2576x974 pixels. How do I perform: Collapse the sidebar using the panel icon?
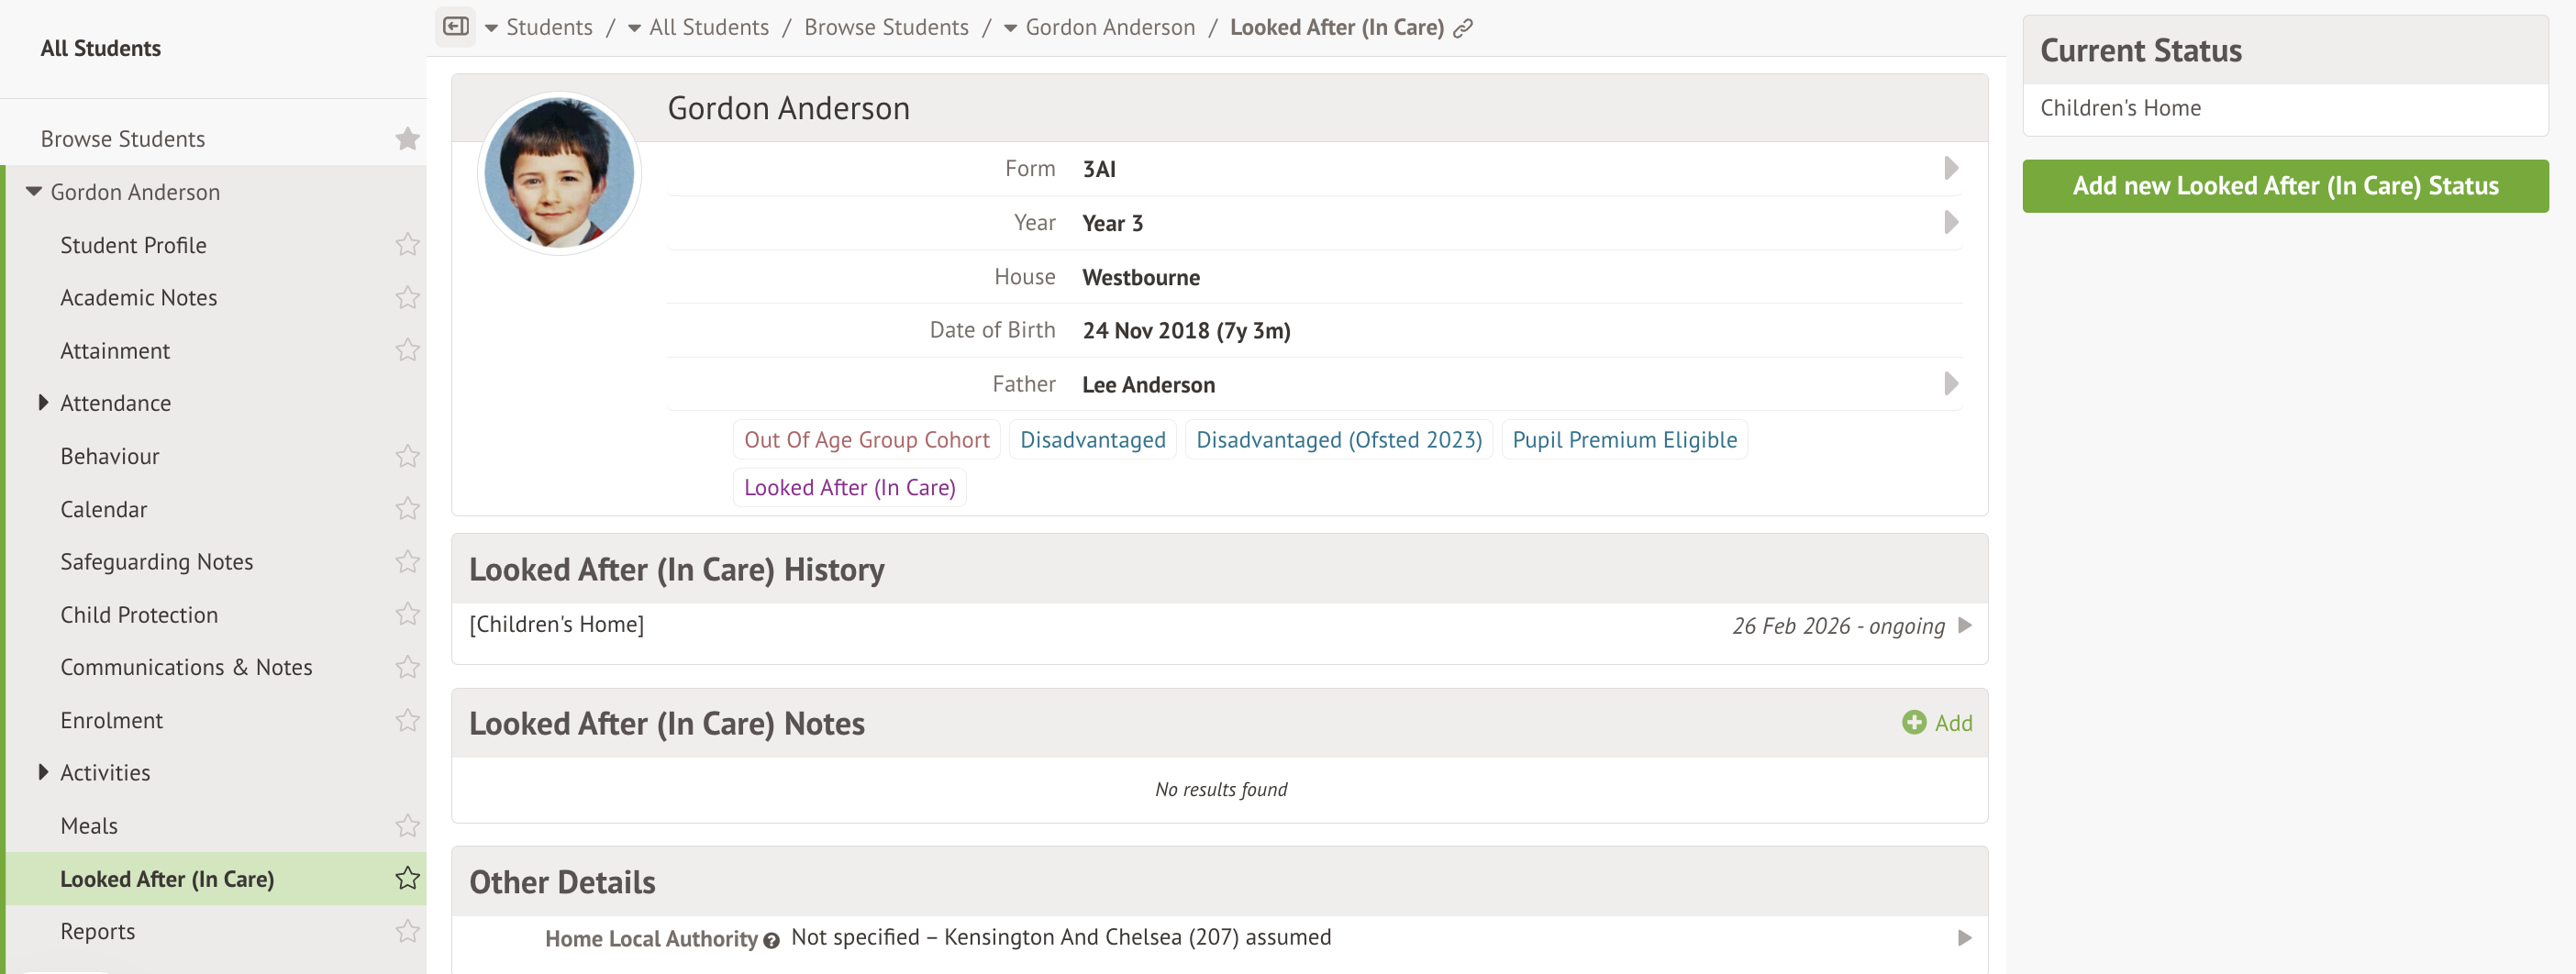click(455, 27)
